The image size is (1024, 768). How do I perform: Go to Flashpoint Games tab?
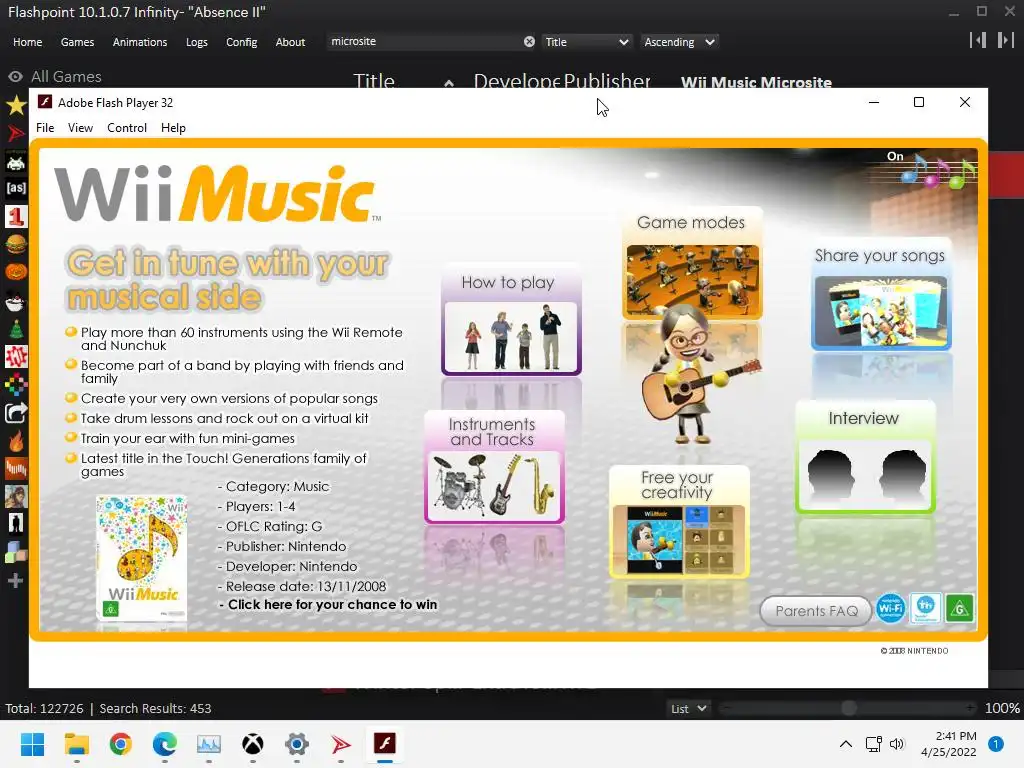77,42
